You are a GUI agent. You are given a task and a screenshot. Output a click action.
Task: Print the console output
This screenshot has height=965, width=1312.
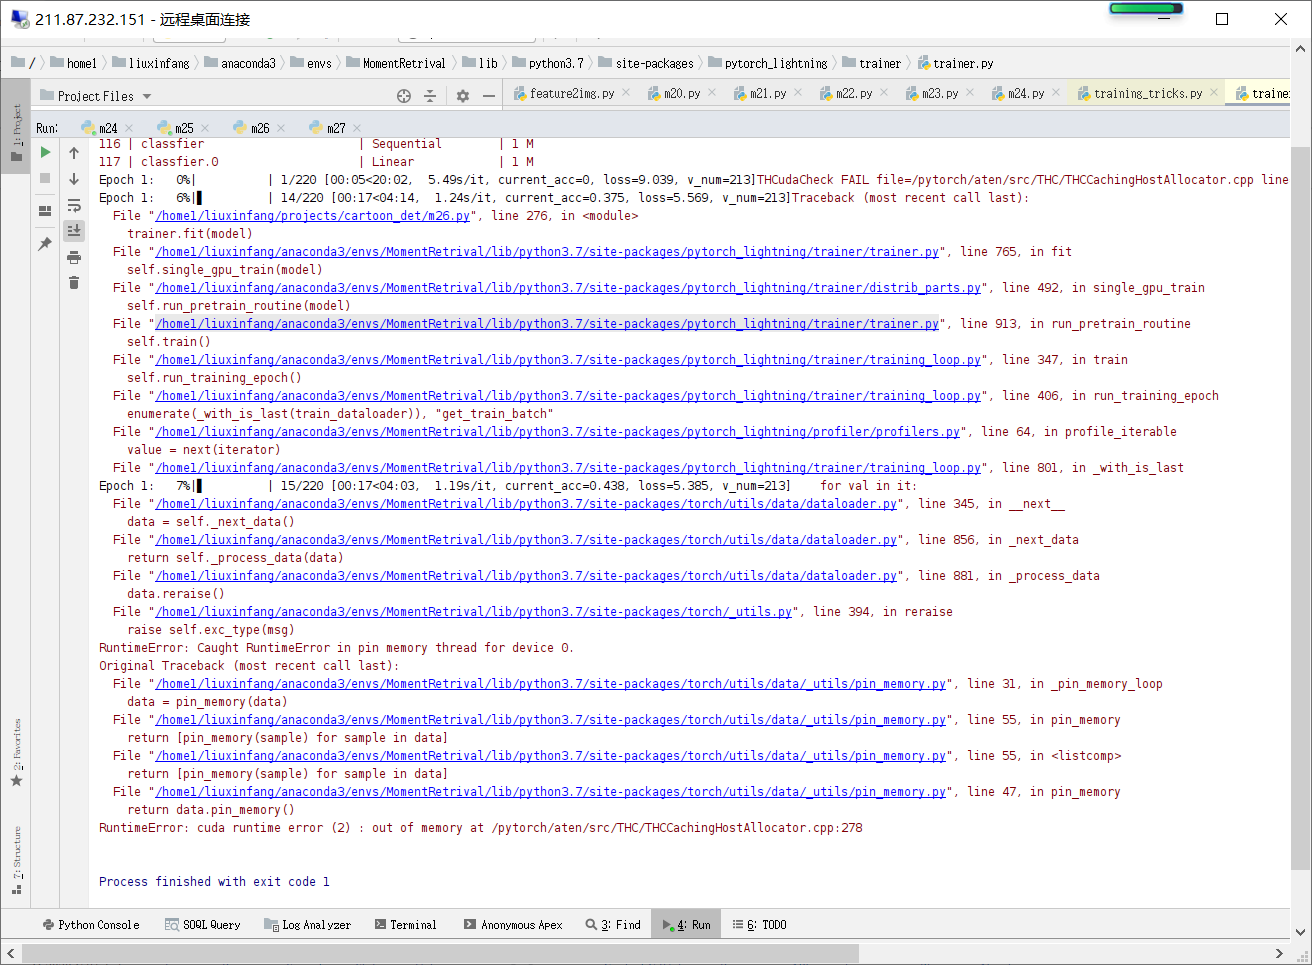(74, 257)
